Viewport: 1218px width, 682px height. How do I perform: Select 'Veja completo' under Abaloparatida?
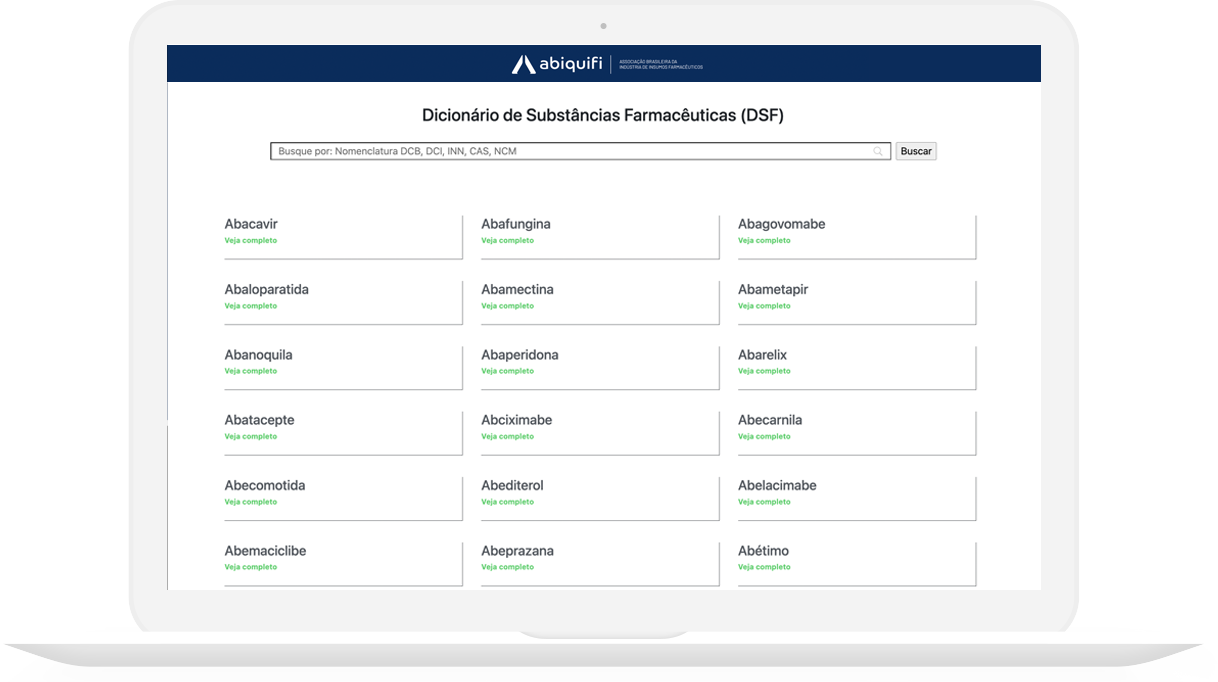(251, 306)
